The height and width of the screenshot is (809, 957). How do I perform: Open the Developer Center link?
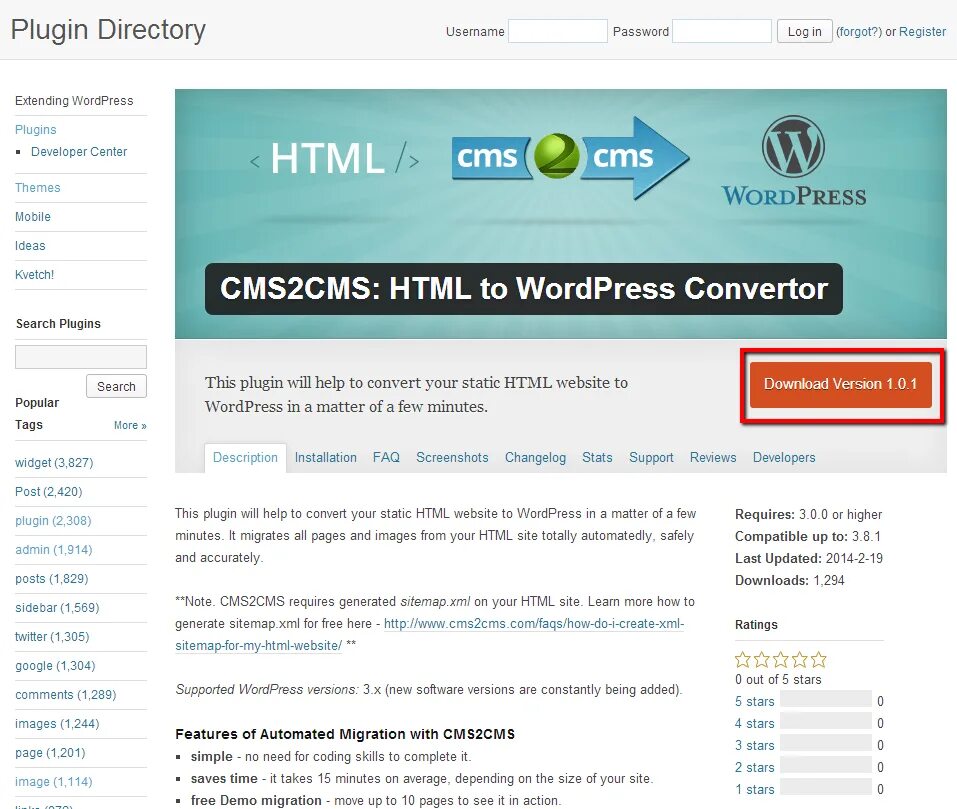click(x=79, y=152)
